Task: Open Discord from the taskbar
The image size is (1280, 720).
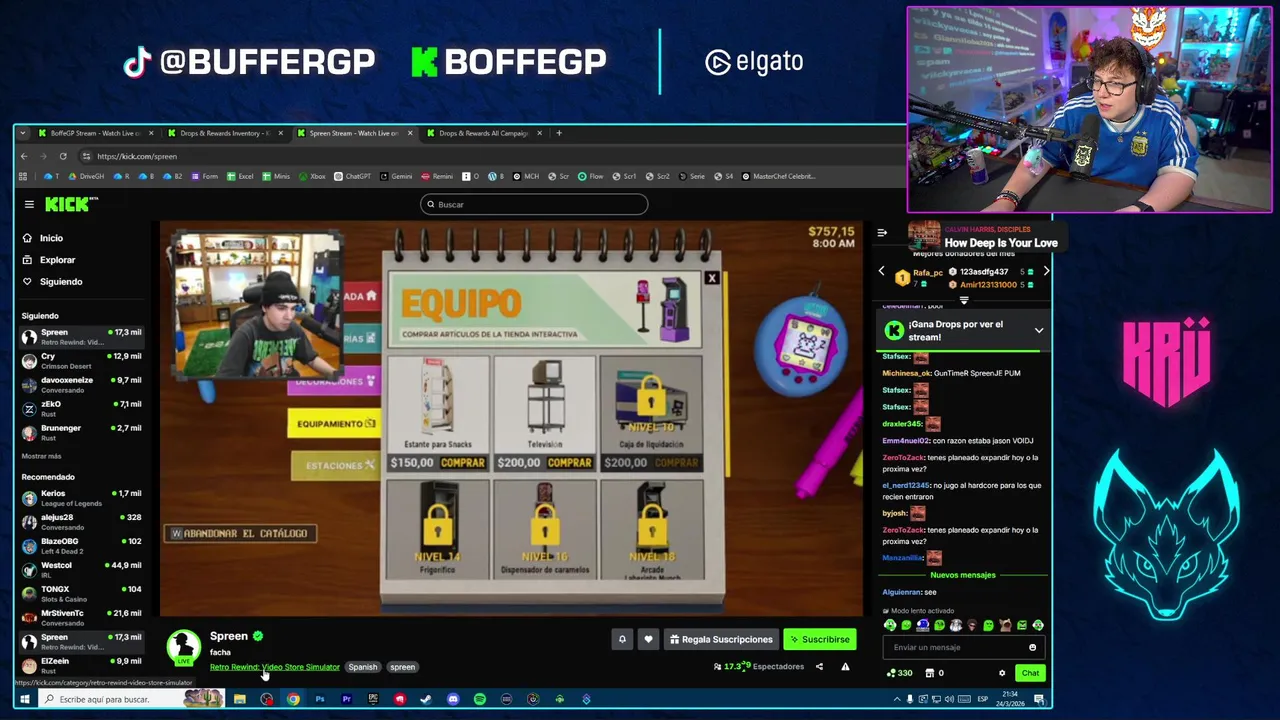Action: pyautogui.click(x=453, y=699)
